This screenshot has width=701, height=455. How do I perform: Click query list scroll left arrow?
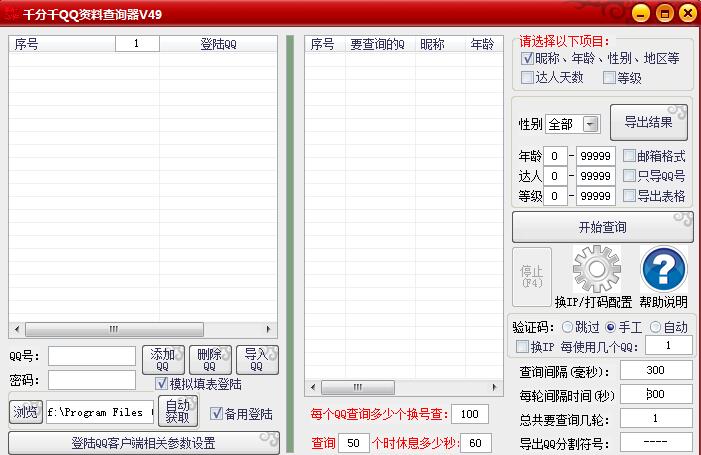pos(312,387)
